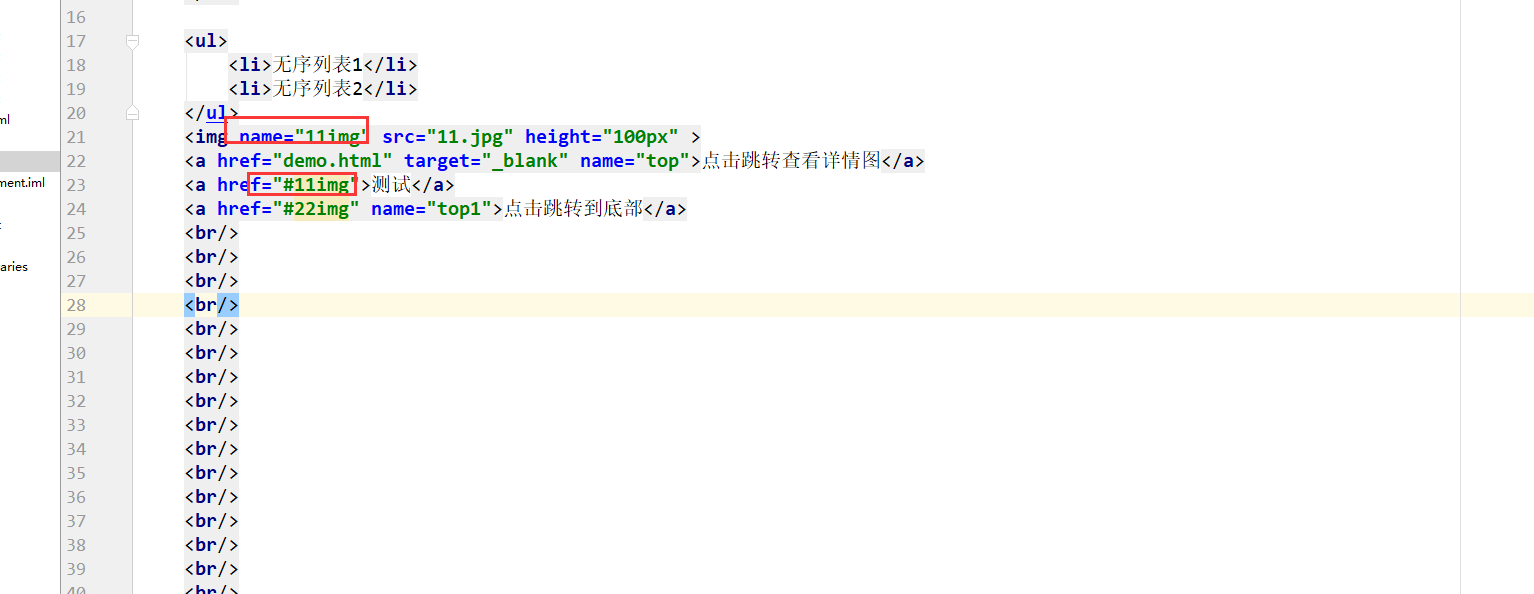Click the link text 点击跳转到底部

pyautogui.click(x=573, y=209)
